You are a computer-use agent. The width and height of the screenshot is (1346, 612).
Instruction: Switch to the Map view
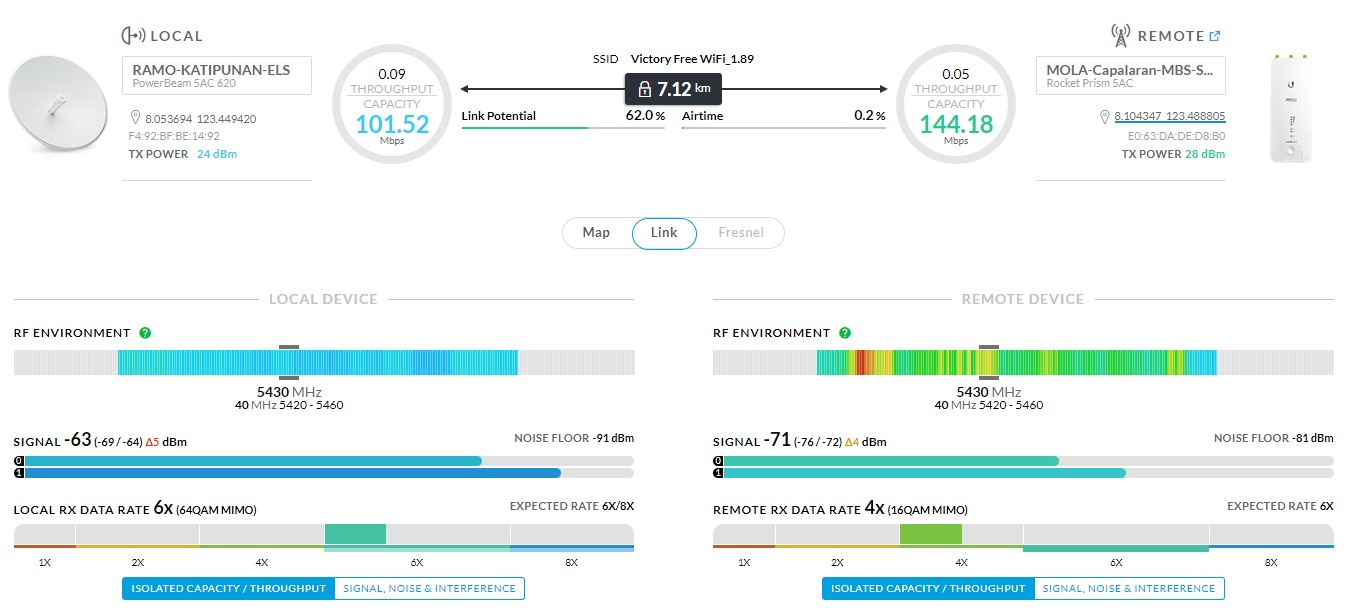click(596, 233)
